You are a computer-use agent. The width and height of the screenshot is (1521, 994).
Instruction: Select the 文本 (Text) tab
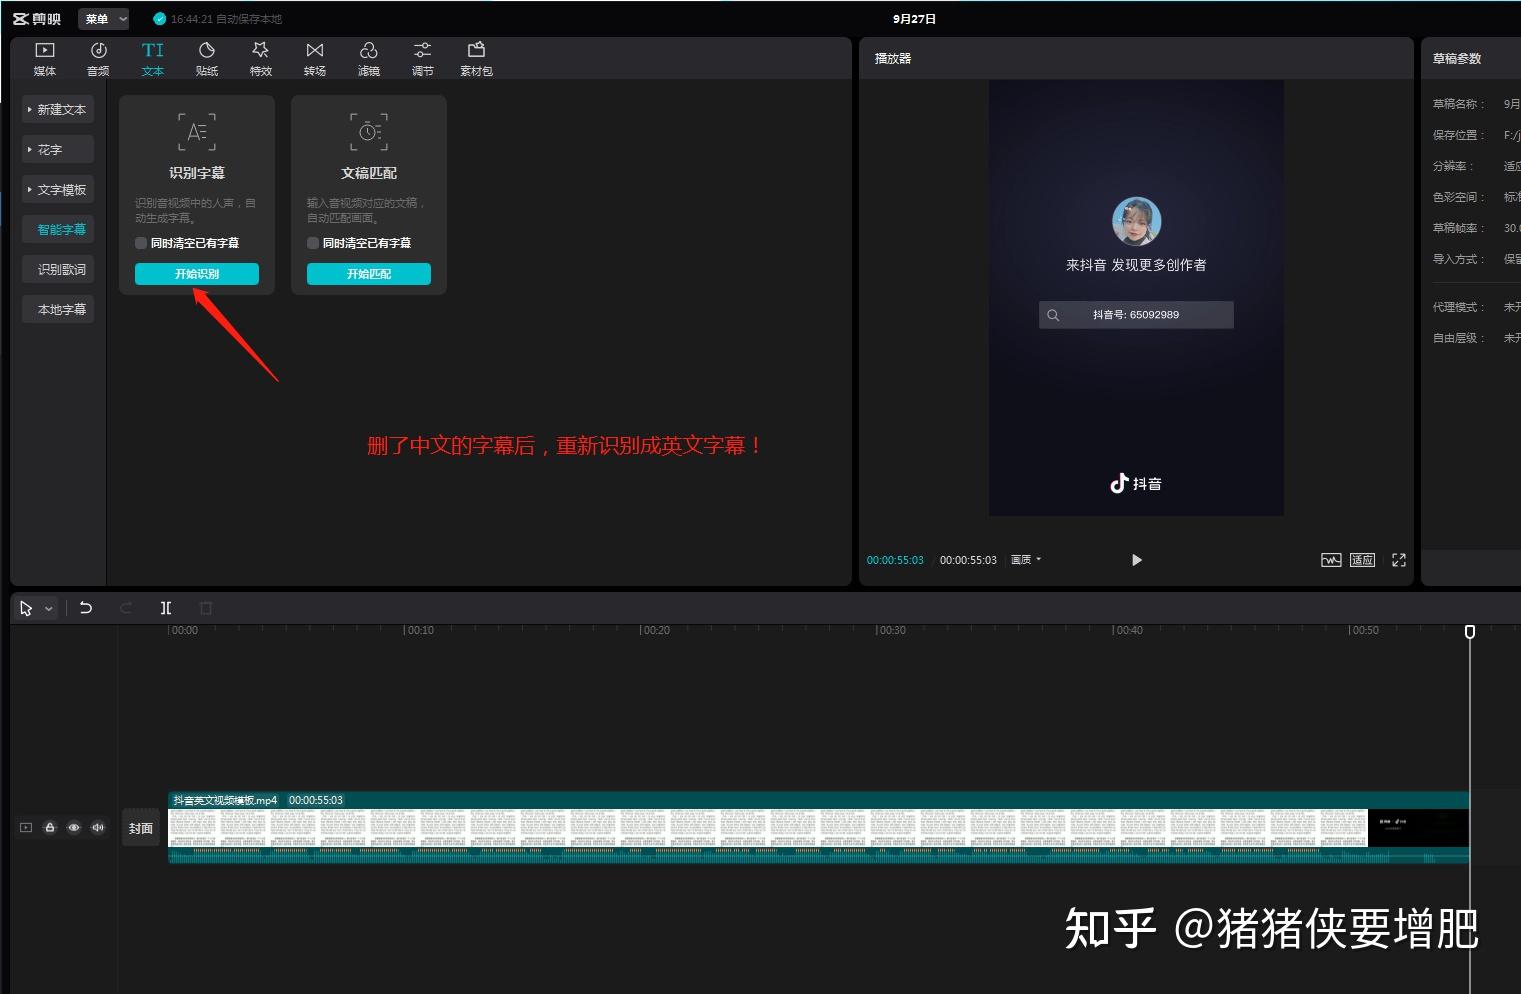pyautogui.click(x=152, y=59)
